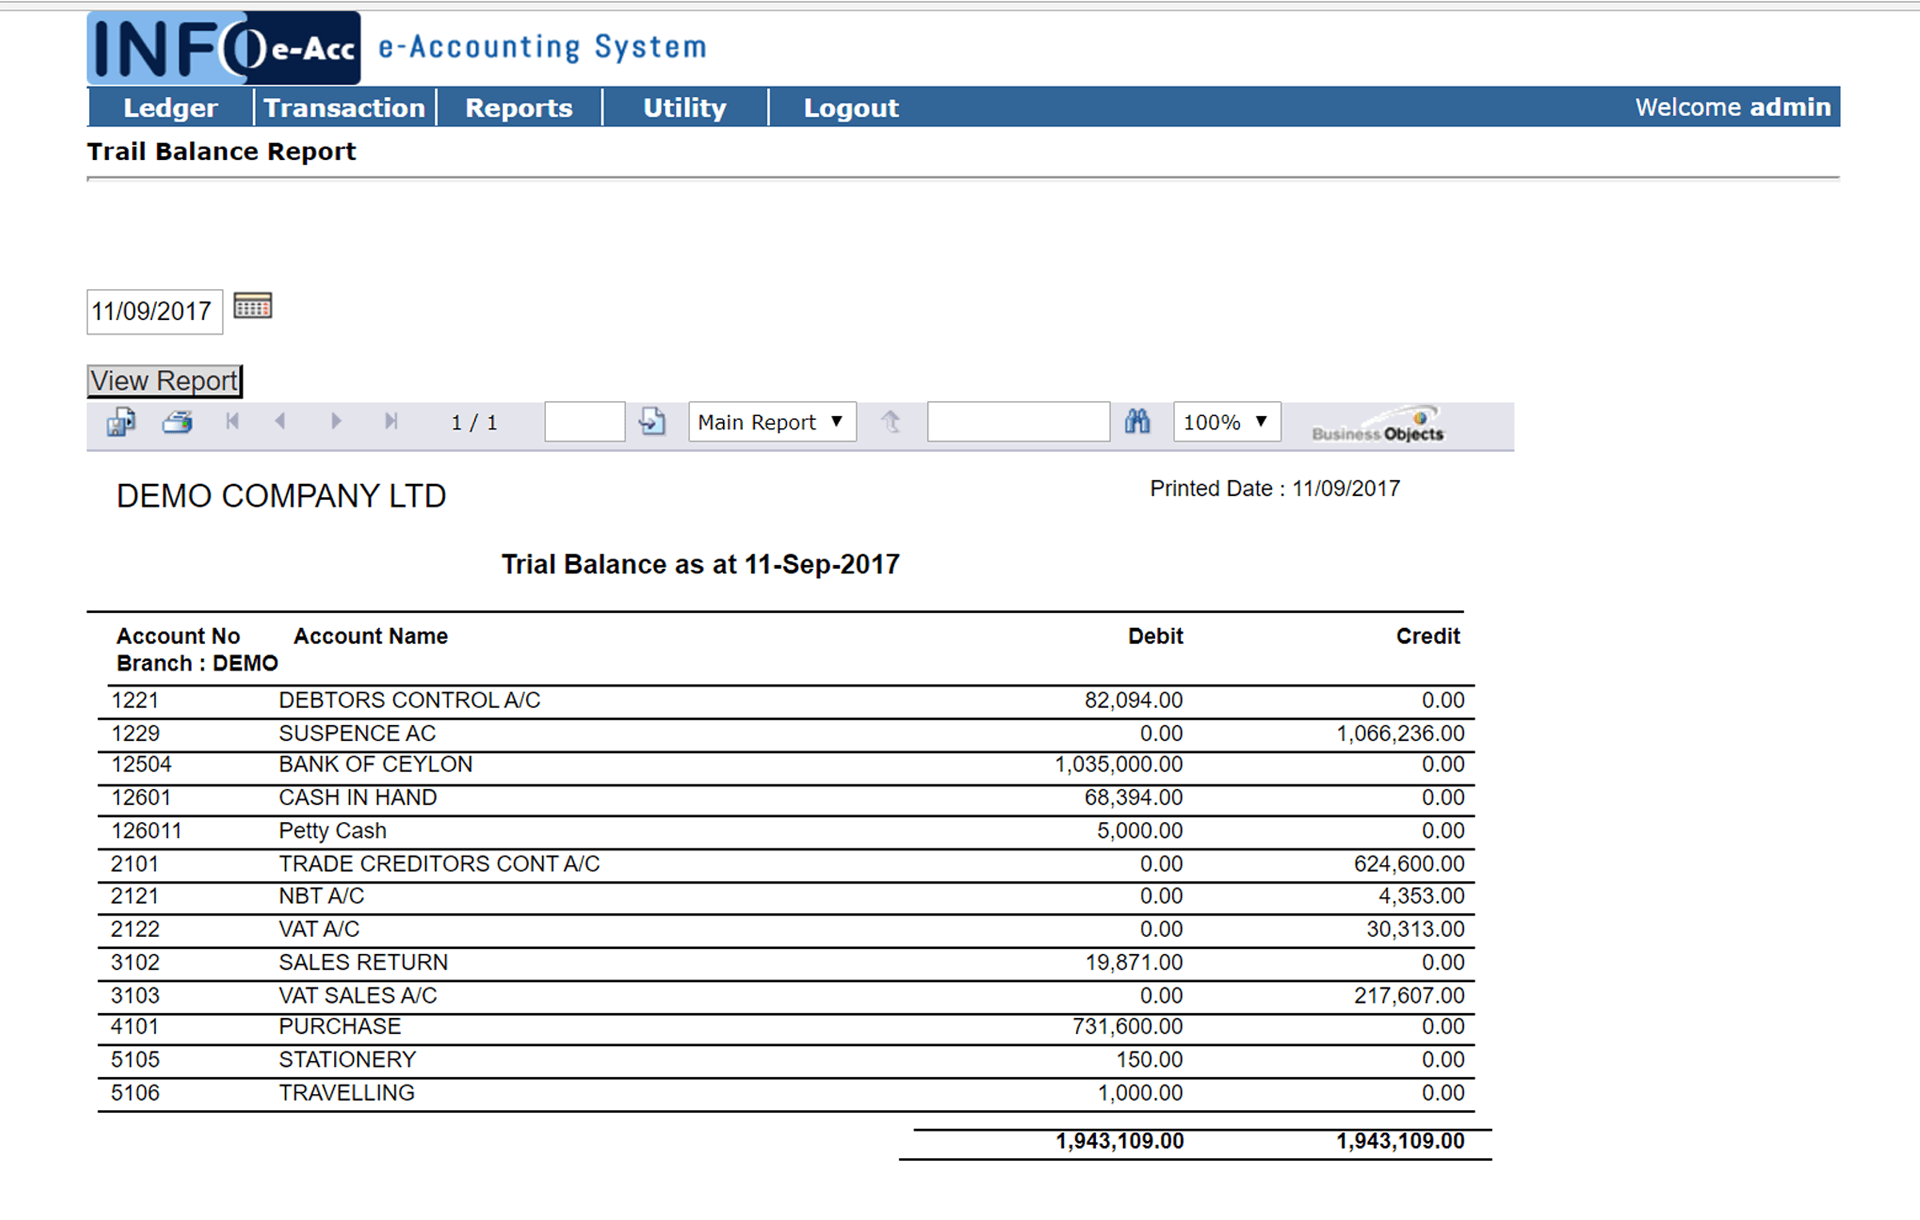Go to first page of report
The width and height of the screenshot is (1920, 1220).
point(232,422)
